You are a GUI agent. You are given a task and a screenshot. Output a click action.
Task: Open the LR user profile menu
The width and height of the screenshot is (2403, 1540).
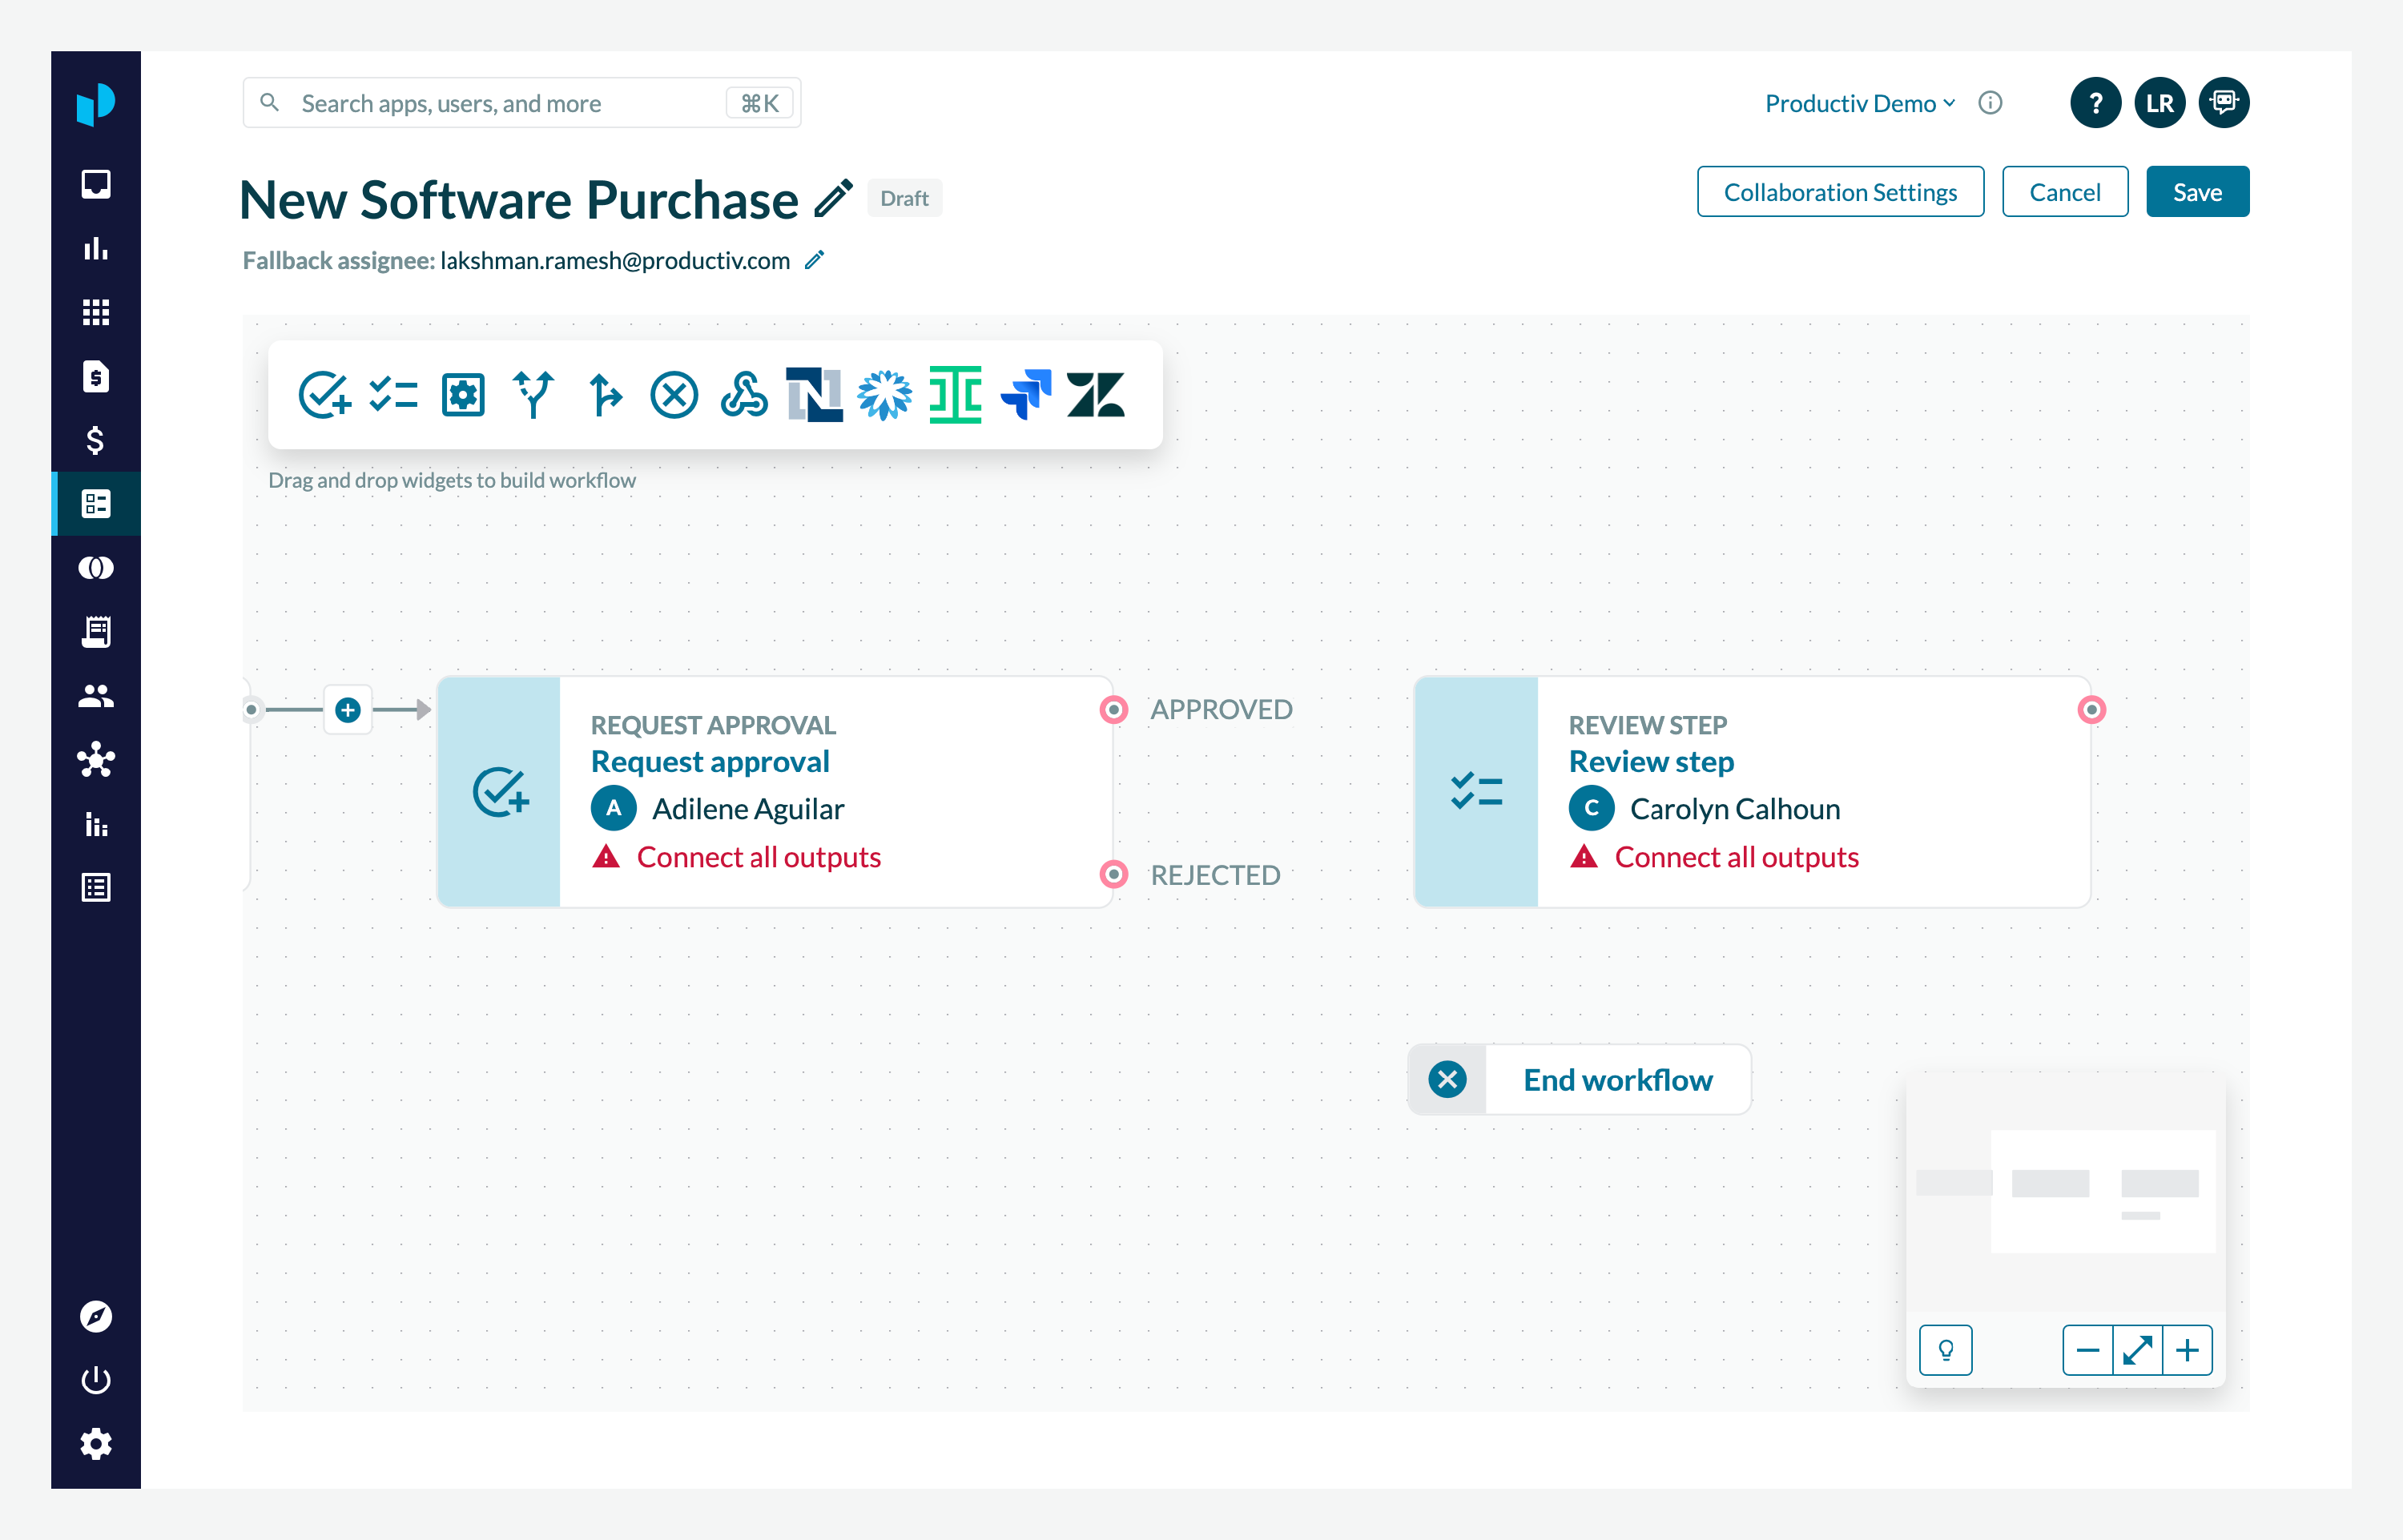click(x=2159, y=103)
